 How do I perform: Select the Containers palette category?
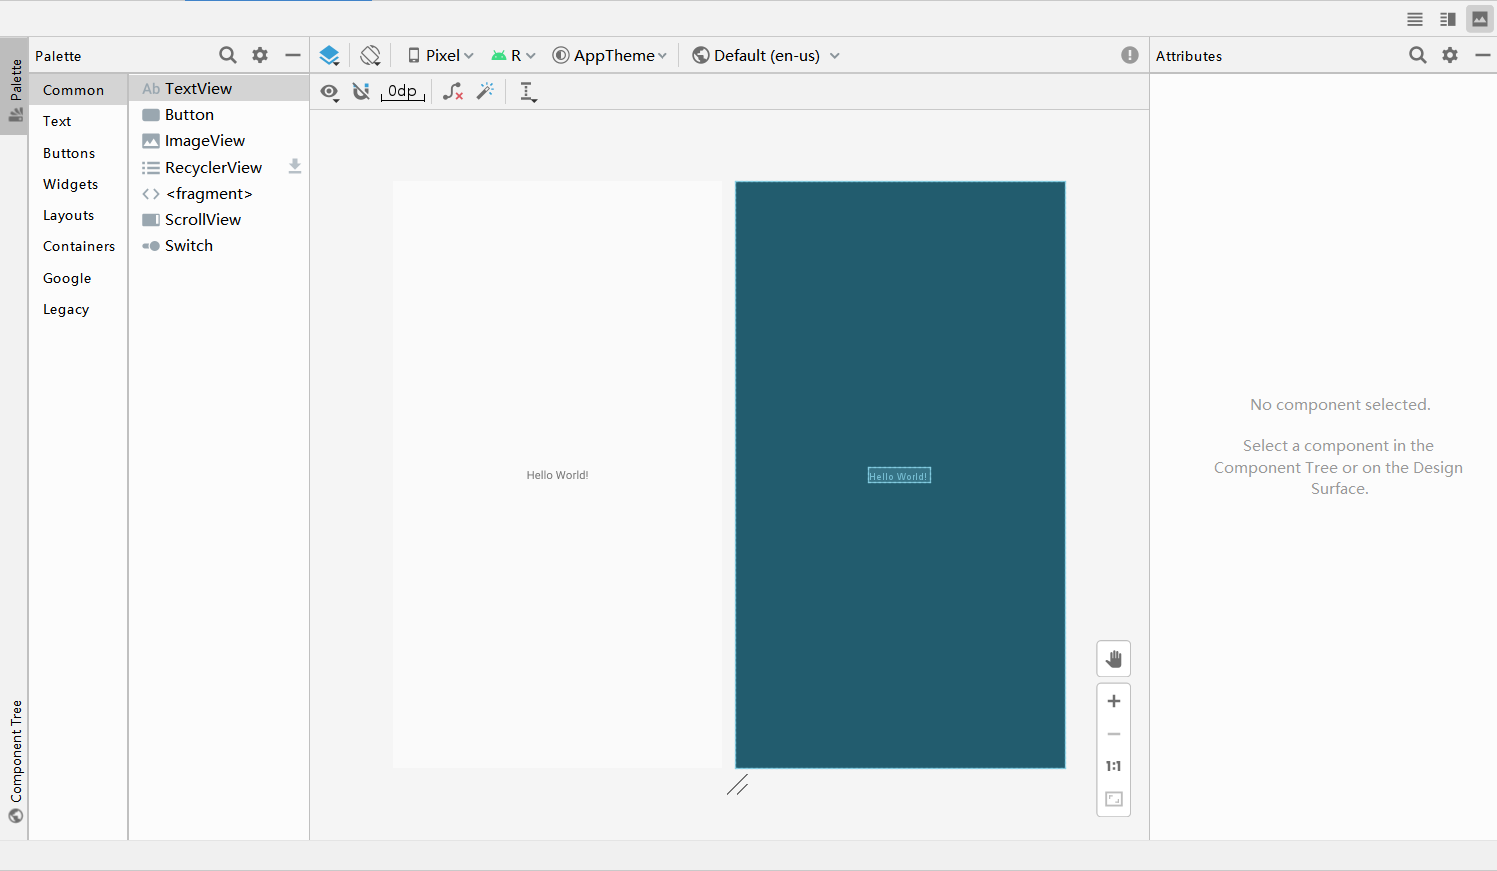coord(78,246)
